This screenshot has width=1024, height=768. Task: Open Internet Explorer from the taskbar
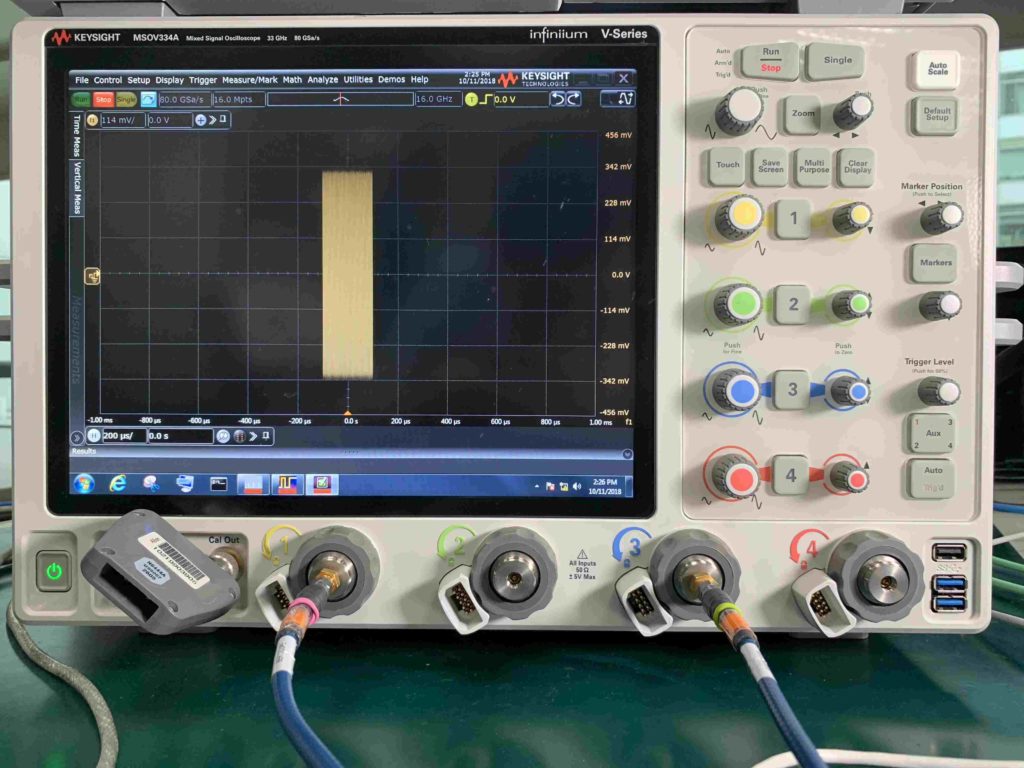(x=117, y=484)
